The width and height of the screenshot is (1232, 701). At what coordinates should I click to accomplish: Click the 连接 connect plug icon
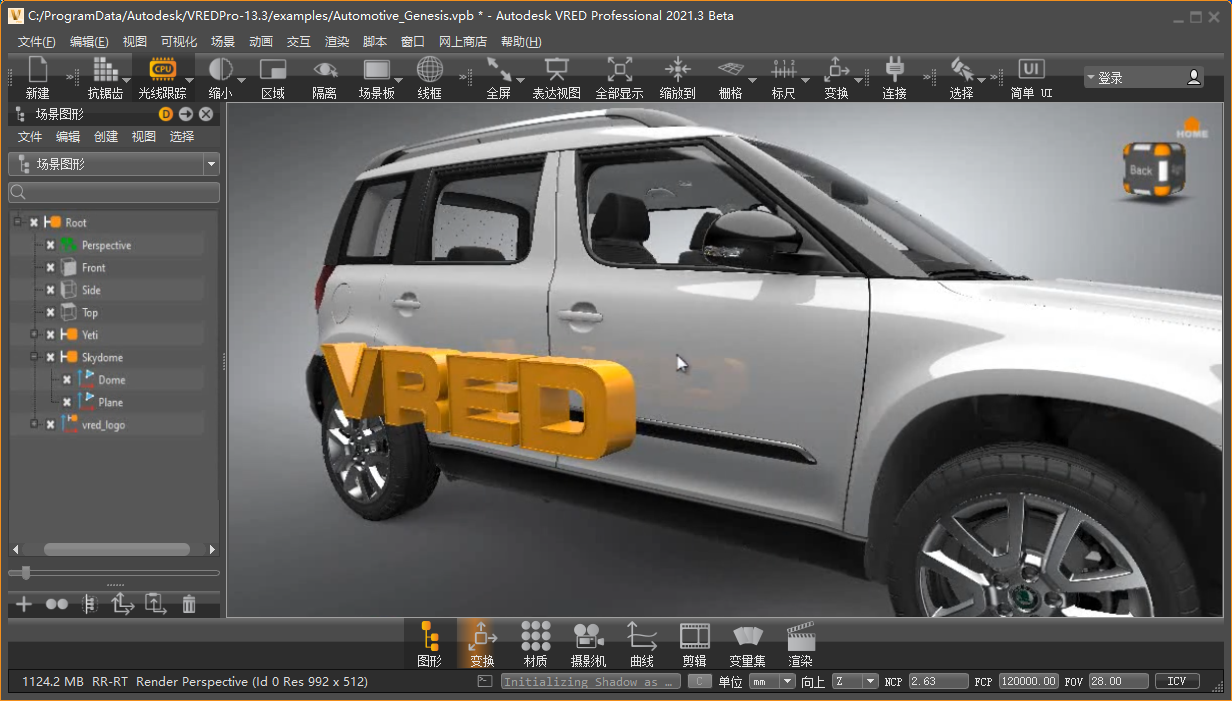pos(895,69)
